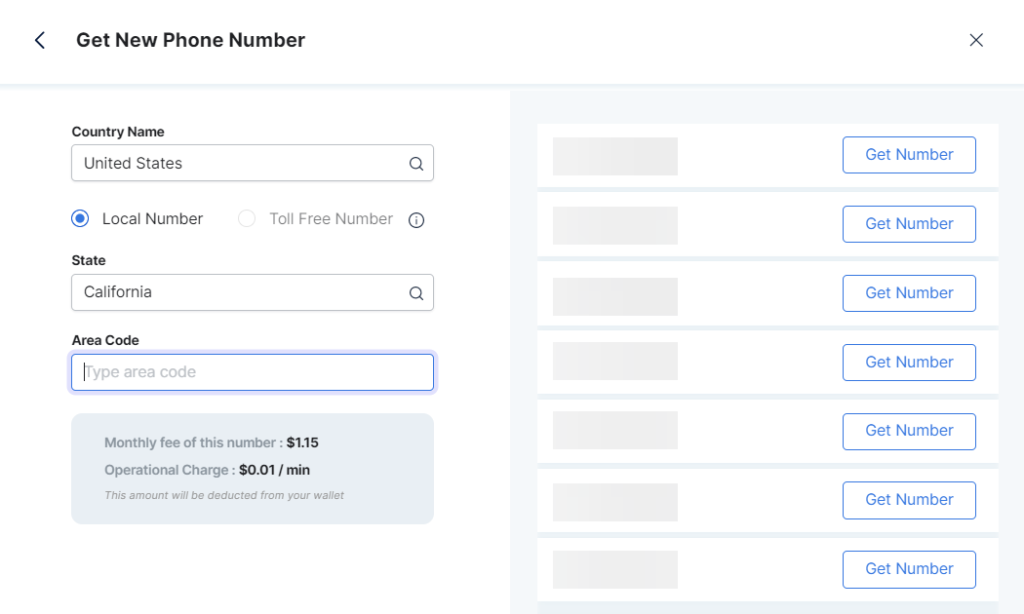
Task: Click the search icon in Country Name field
Action: 415,163
